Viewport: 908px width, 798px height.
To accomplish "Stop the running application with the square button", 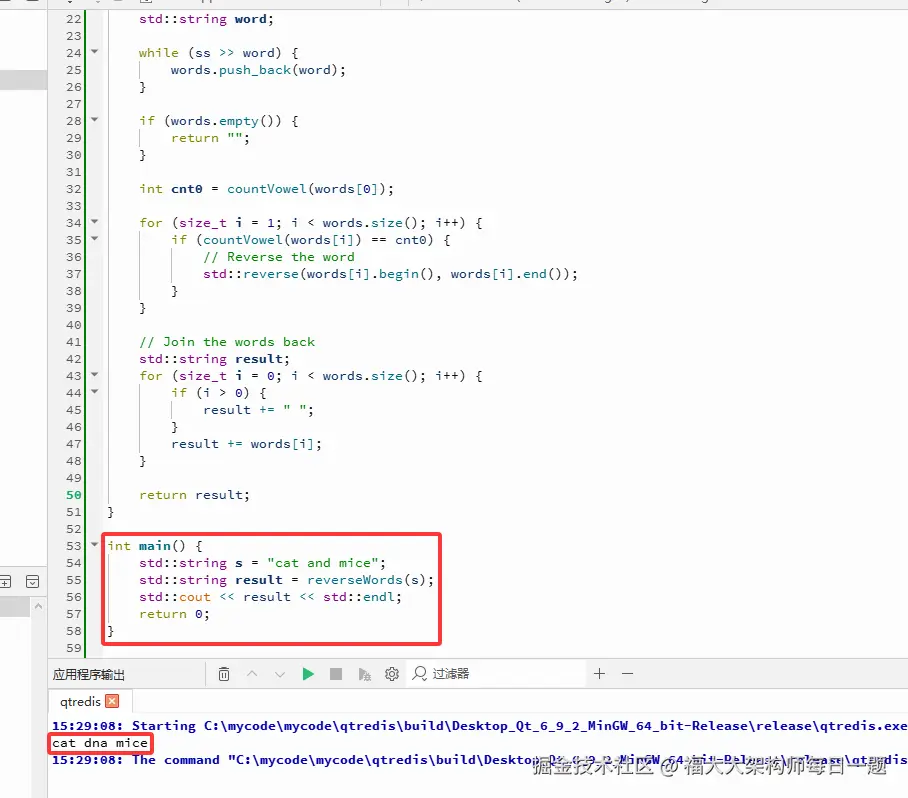I will [336, 674].
